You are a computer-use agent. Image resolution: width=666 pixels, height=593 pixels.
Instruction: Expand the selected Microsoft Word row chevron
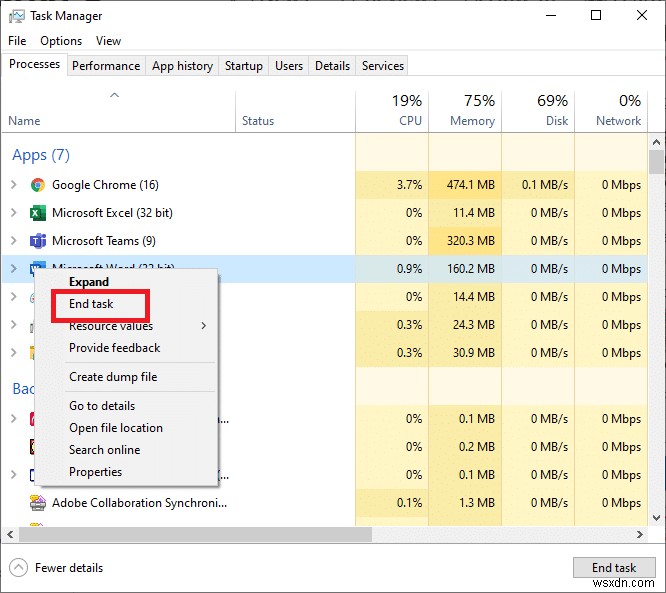coord(14,268)
